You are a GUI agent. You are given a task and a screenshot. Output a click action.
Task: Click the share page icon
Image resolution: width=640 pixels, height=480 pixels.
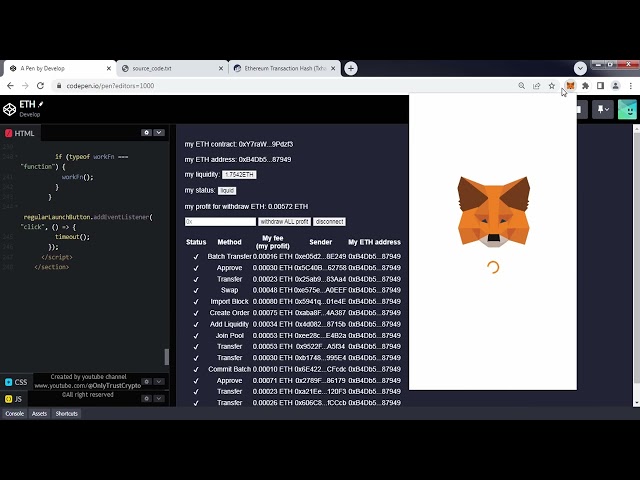click(x=536, y=86)
